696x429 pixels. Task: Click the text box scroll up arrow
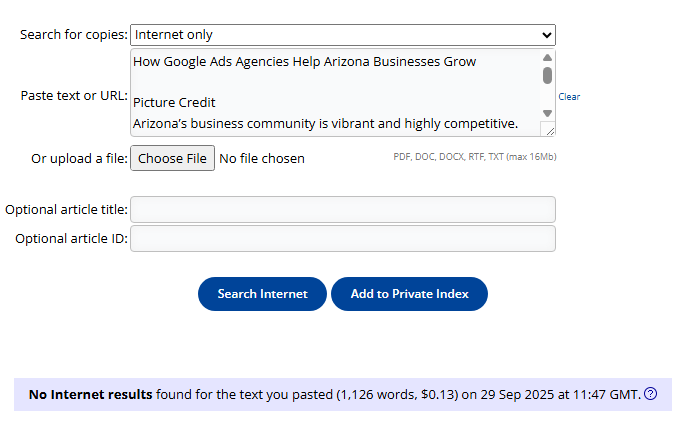pos(547,58)
